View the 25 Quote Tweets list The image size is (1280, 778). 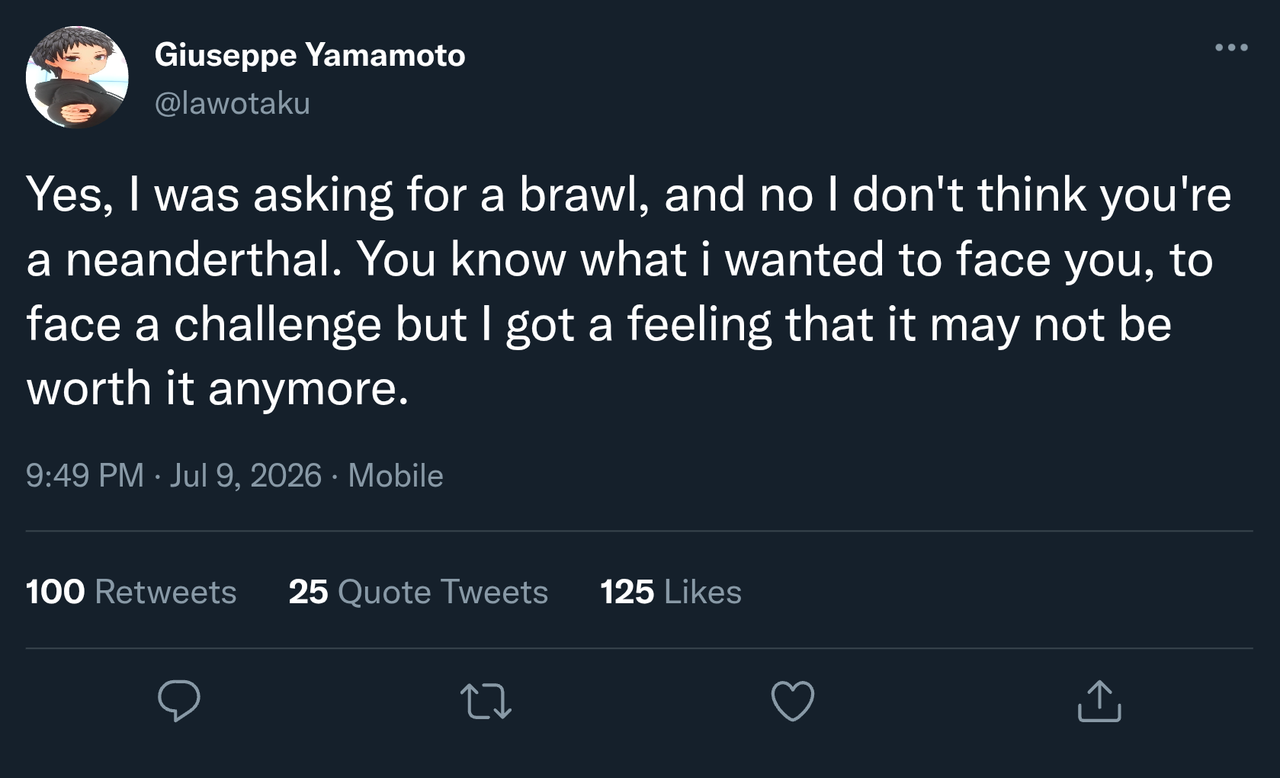[x=418, y=592]
